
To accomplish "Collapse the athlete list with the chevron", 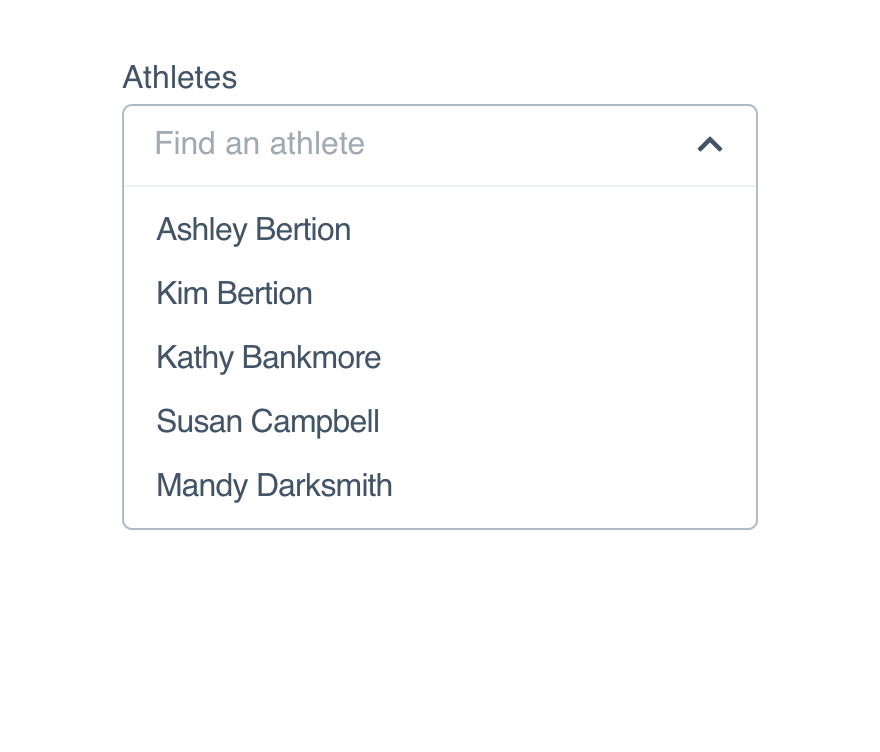I will 709,145.
